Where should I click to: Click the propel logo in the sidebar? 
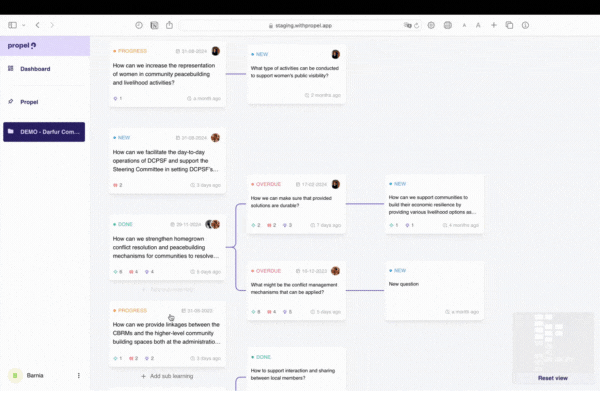tap(21, 45)
